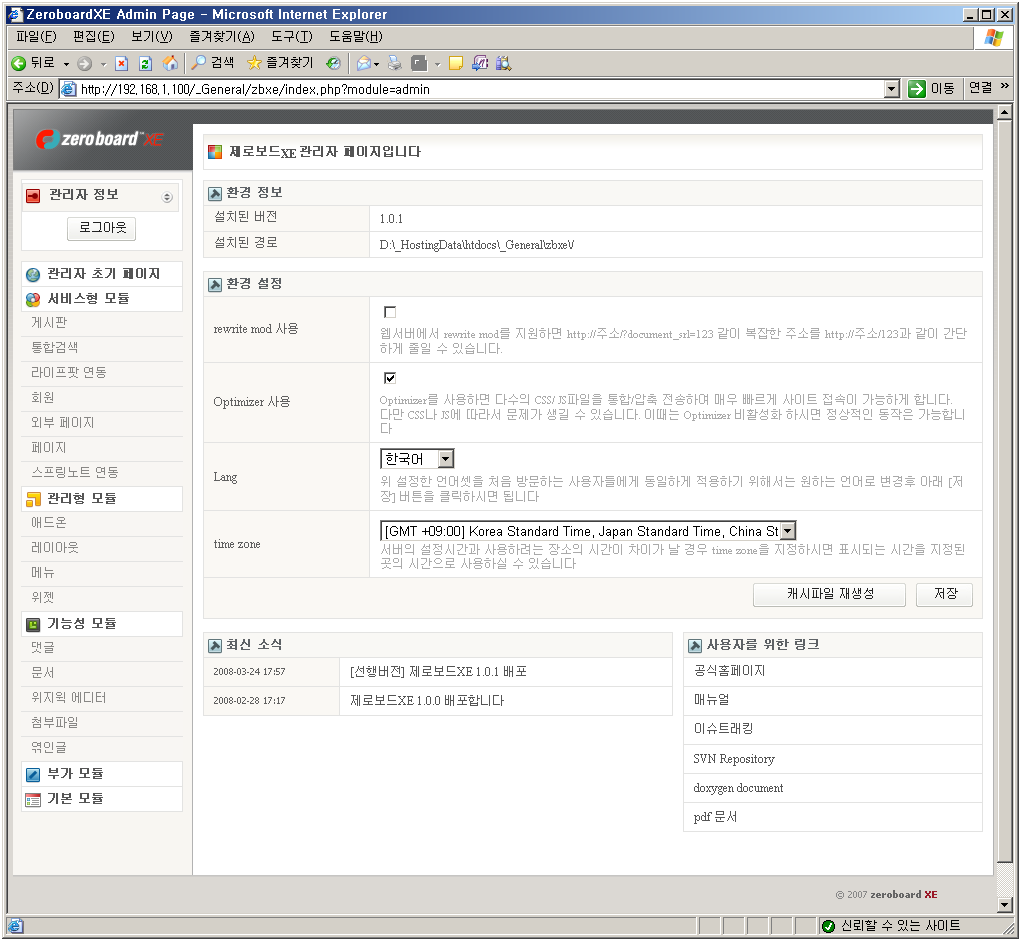Viewport: 1021px width, 941px height.
Task: Click the 캐시파일 재생성 button
Action: tap(829, 595)
